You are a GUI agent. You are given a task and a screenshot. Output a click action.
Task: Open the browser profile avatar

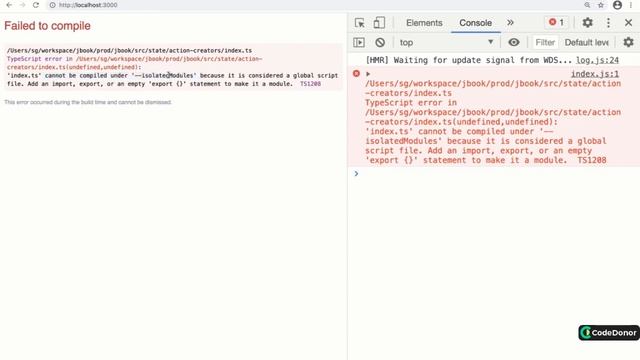pyautogui.click(x=617, y=5)
